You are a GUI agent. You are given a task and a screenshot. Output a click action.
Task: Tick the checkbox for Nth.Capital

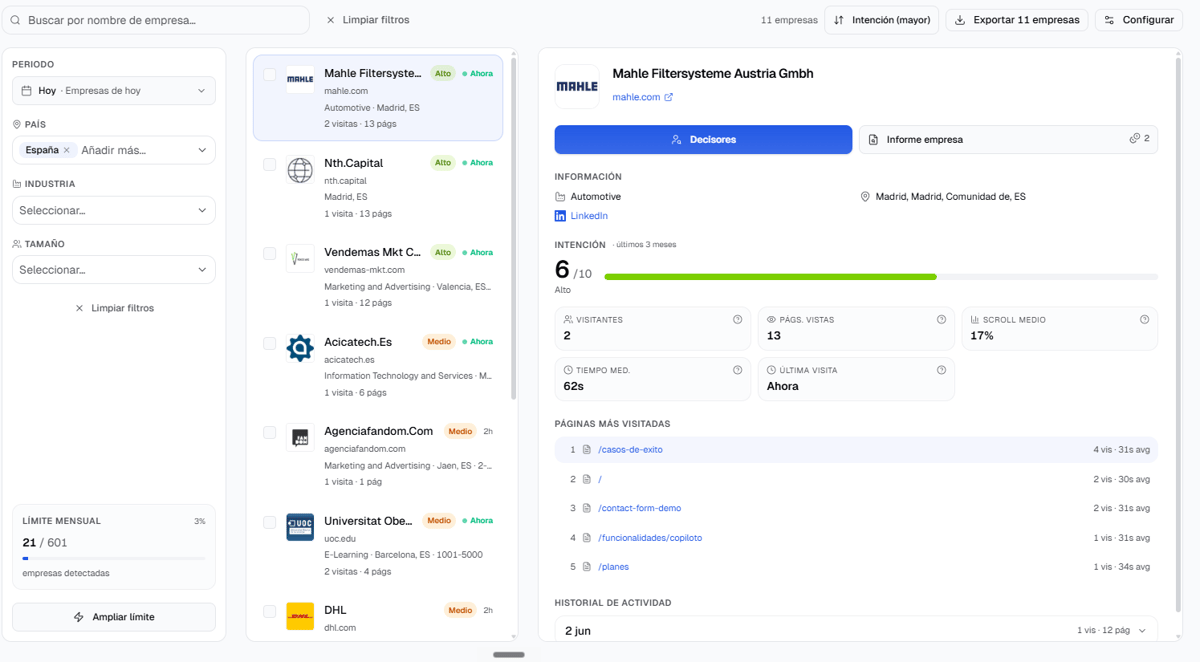click(270, 164)
